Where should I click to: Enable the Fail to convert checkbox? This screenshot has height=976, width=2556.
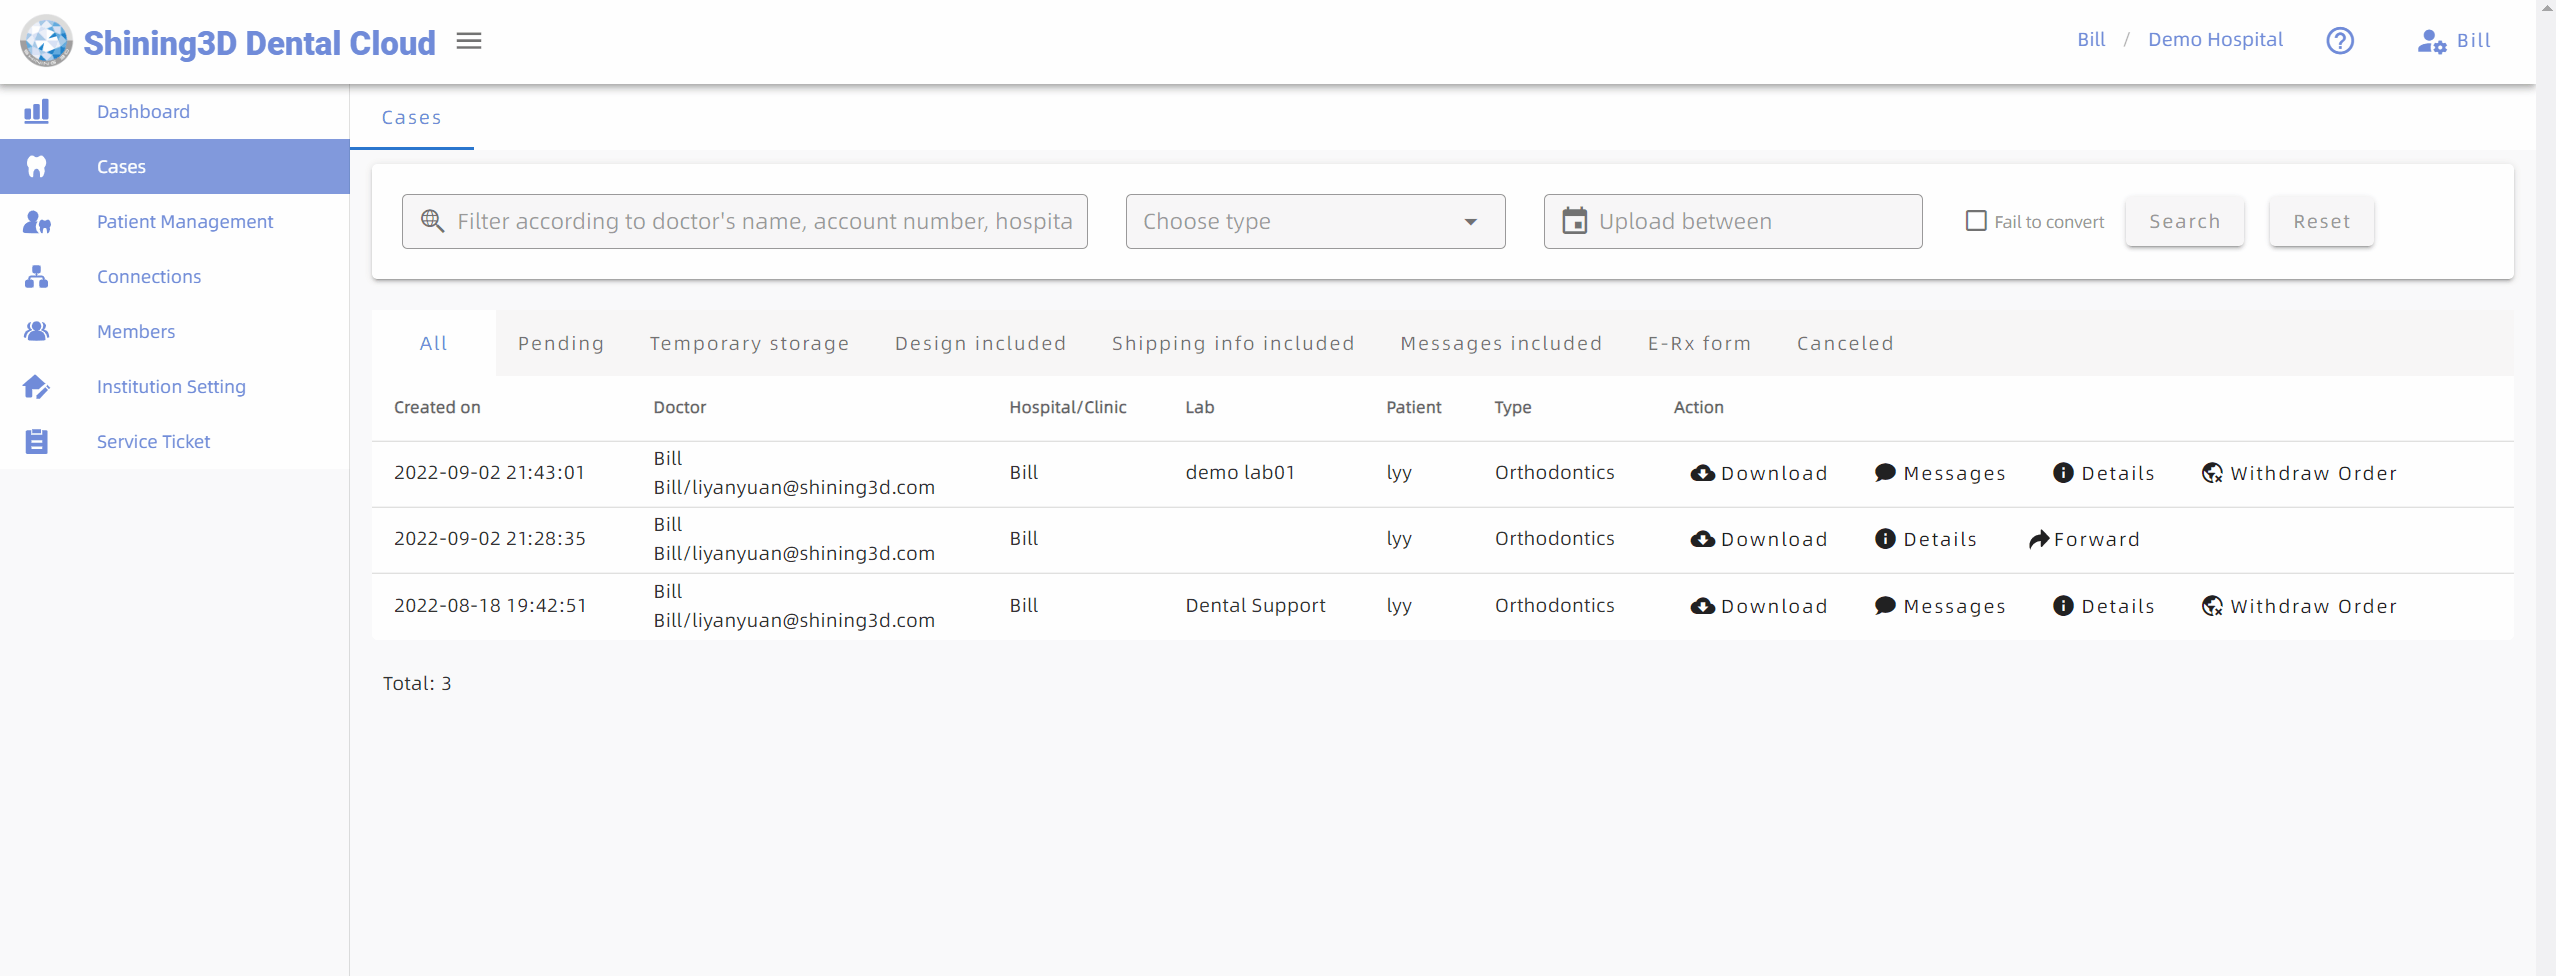tap(1976, 221)
